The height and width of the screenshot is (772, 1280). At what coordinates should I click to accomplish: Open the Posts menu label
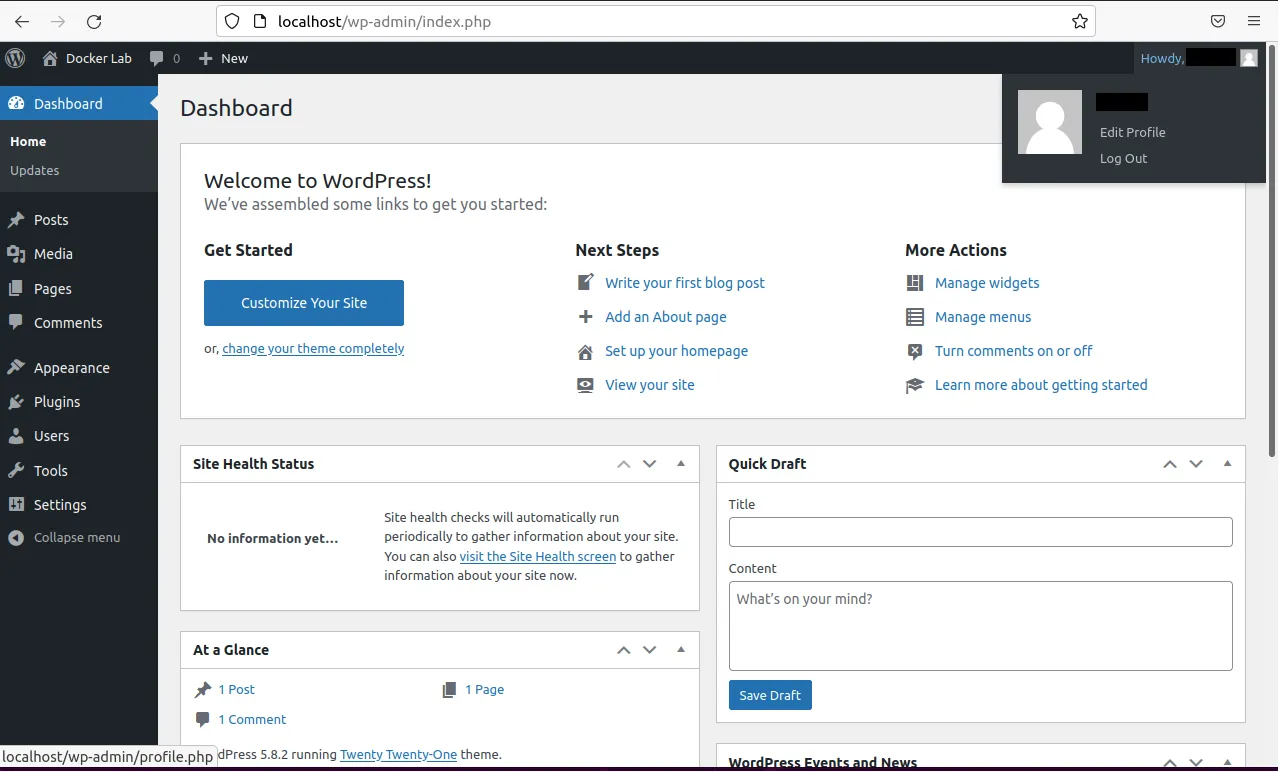(51, 220)
